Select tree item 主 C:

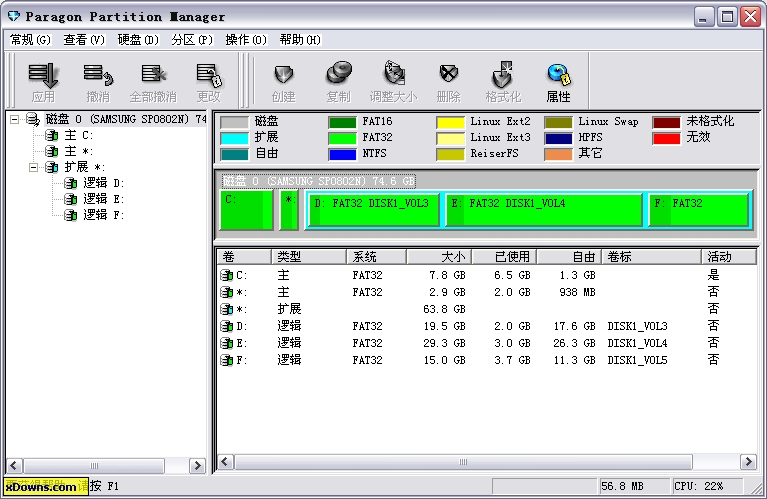tap(78, 135)
